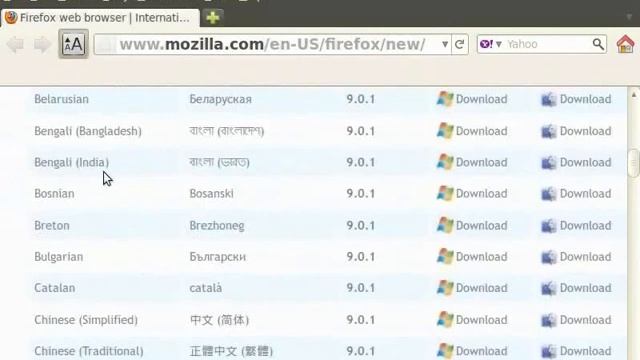This screenshot has width=640, height=360.
Task: Click the native name Bosanski
Action: coord(211,193)
